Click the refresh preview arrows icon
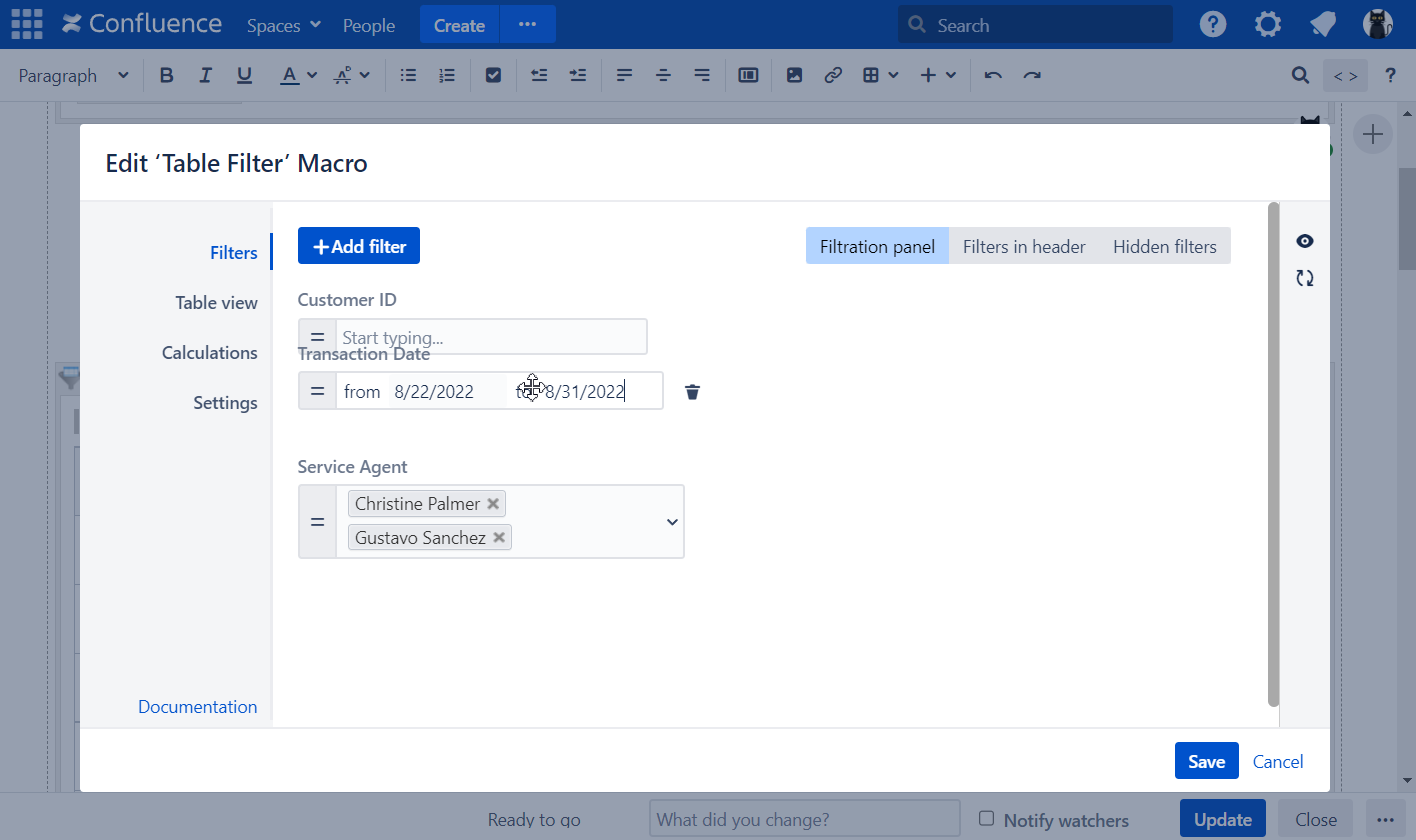1416x840 pixels. pos(1304,279)
